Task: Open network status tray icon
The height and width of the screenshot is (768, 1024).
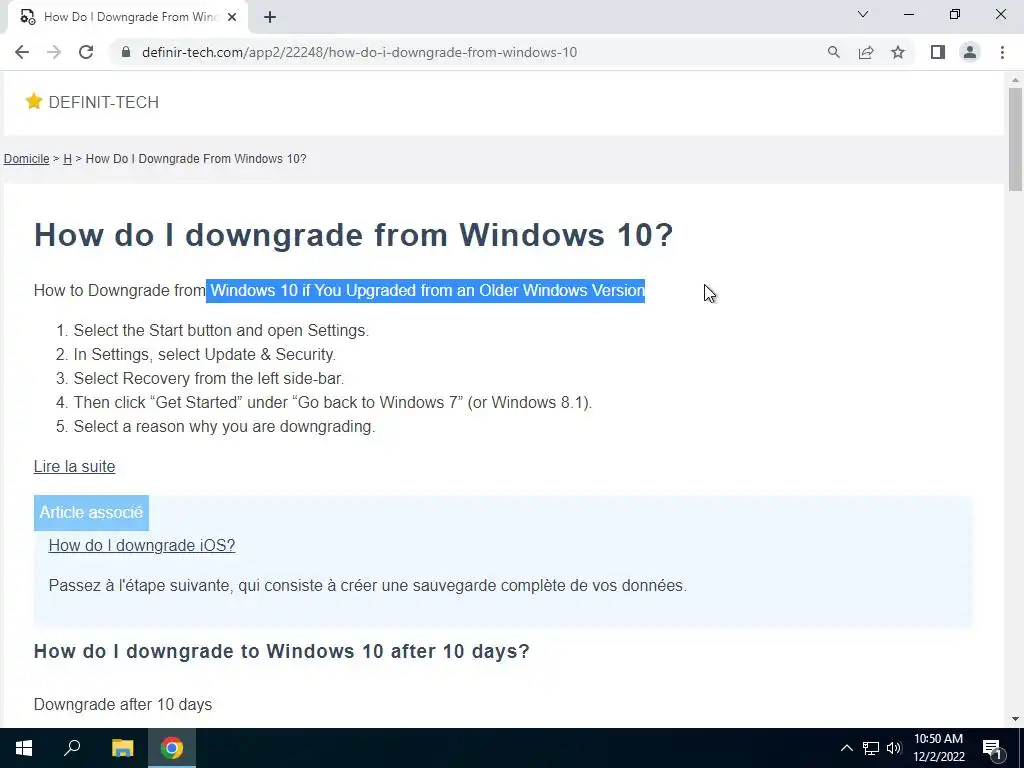Action: point(871,748)
